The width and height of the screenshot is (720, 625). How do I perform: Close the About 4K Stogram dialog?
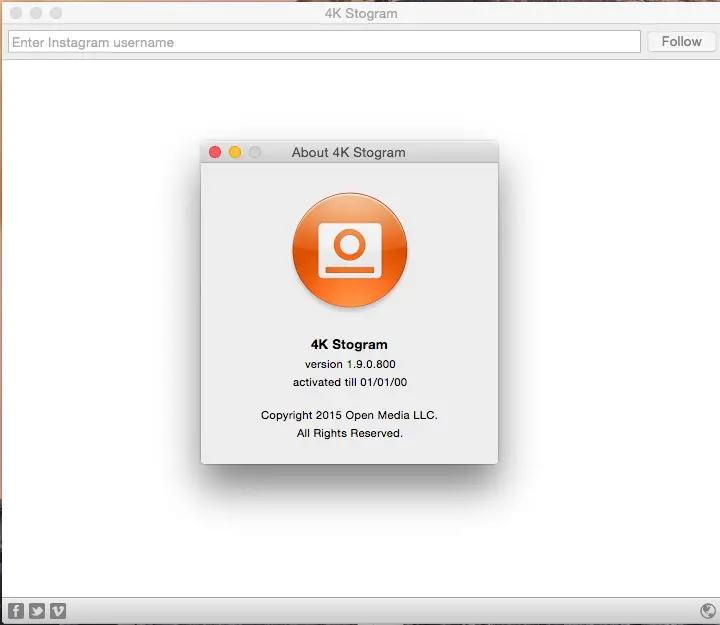point(215,152)
